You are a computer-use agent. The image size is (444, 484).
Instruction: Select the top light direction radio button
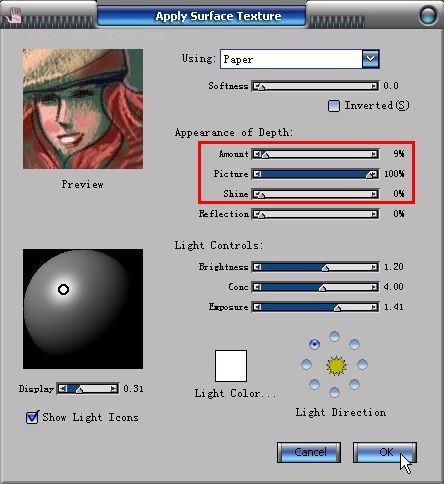[334, 336]
